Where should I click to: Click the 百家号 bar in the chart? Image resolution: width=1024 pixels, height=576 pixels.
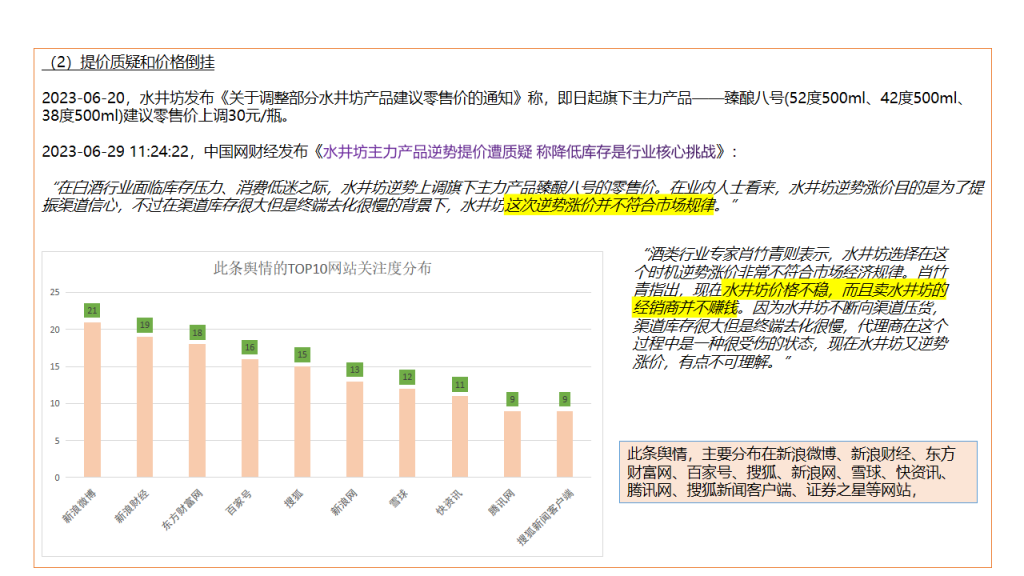click(248, 418)
